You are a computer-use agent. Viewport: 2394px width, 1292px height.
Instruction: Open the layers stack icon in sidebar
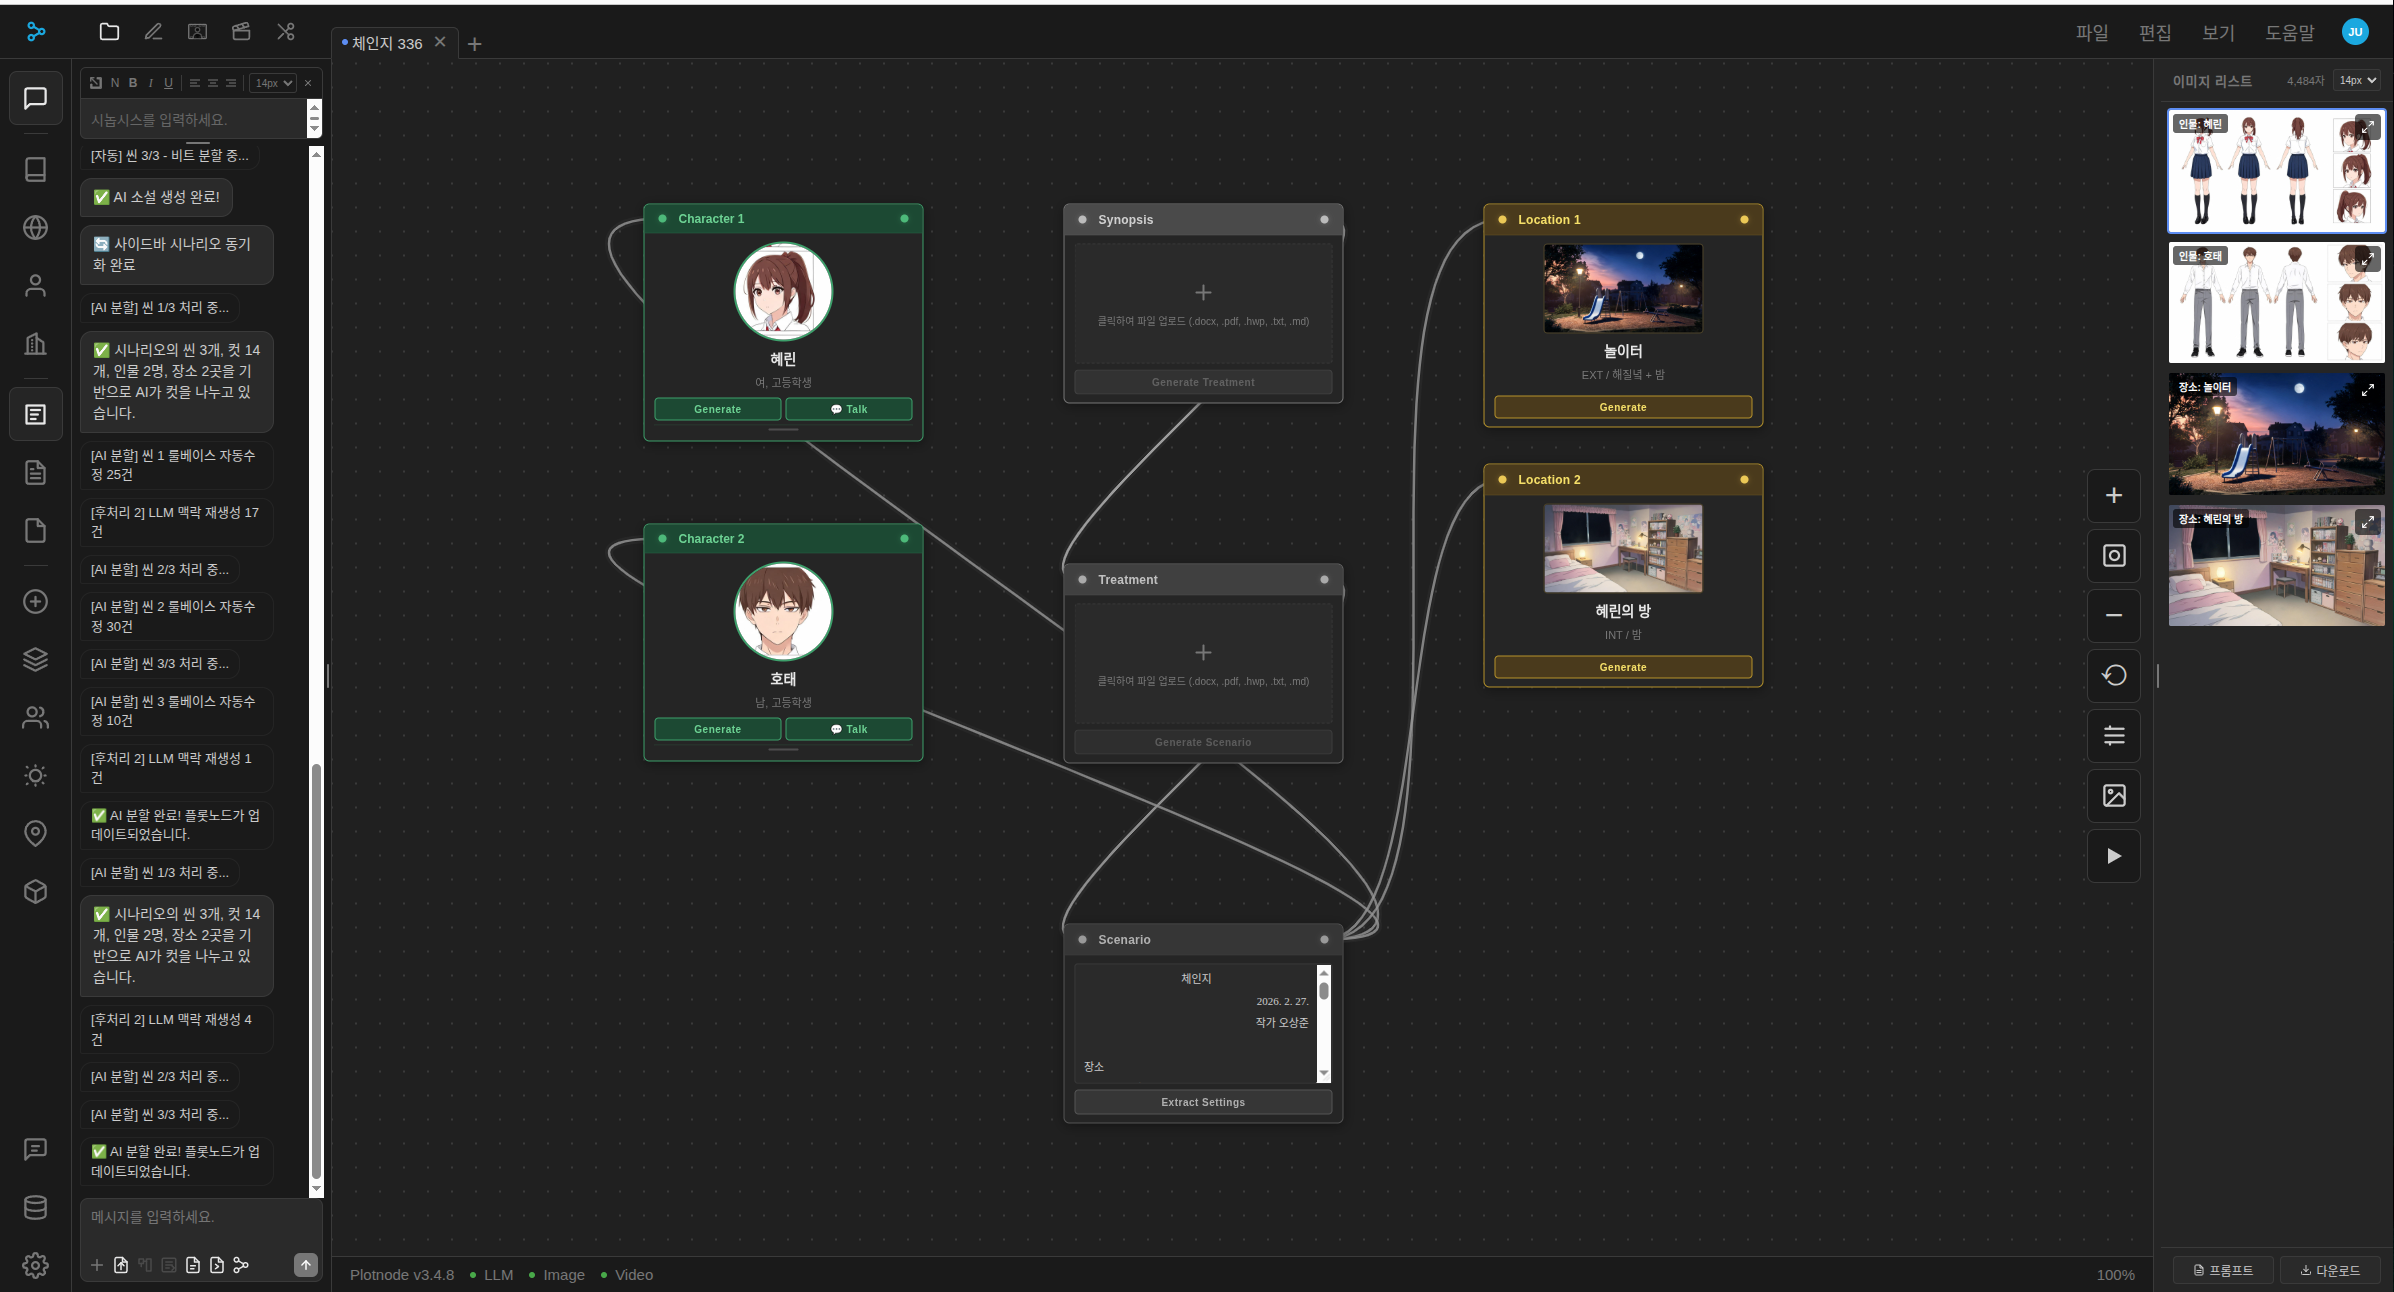35,660
